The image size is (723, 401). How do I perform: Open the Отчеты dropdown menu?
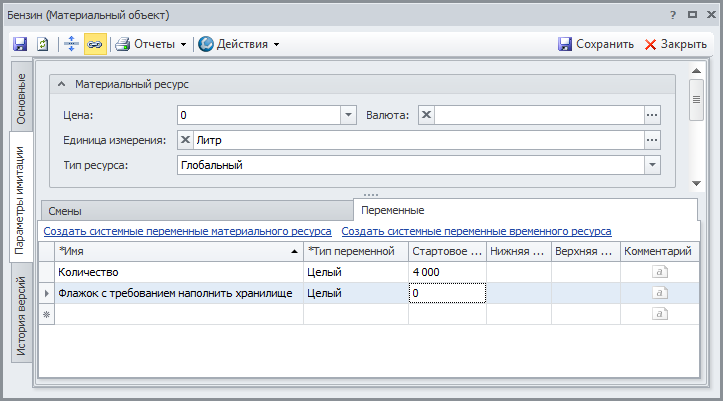tap(151, 44)
